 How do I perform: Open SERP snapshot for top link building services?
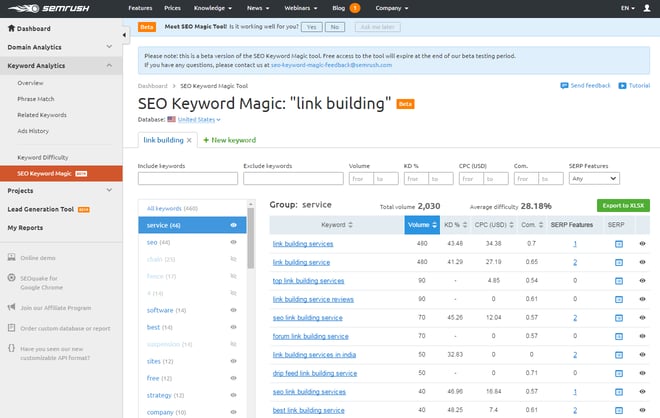[x=619, y=281]
